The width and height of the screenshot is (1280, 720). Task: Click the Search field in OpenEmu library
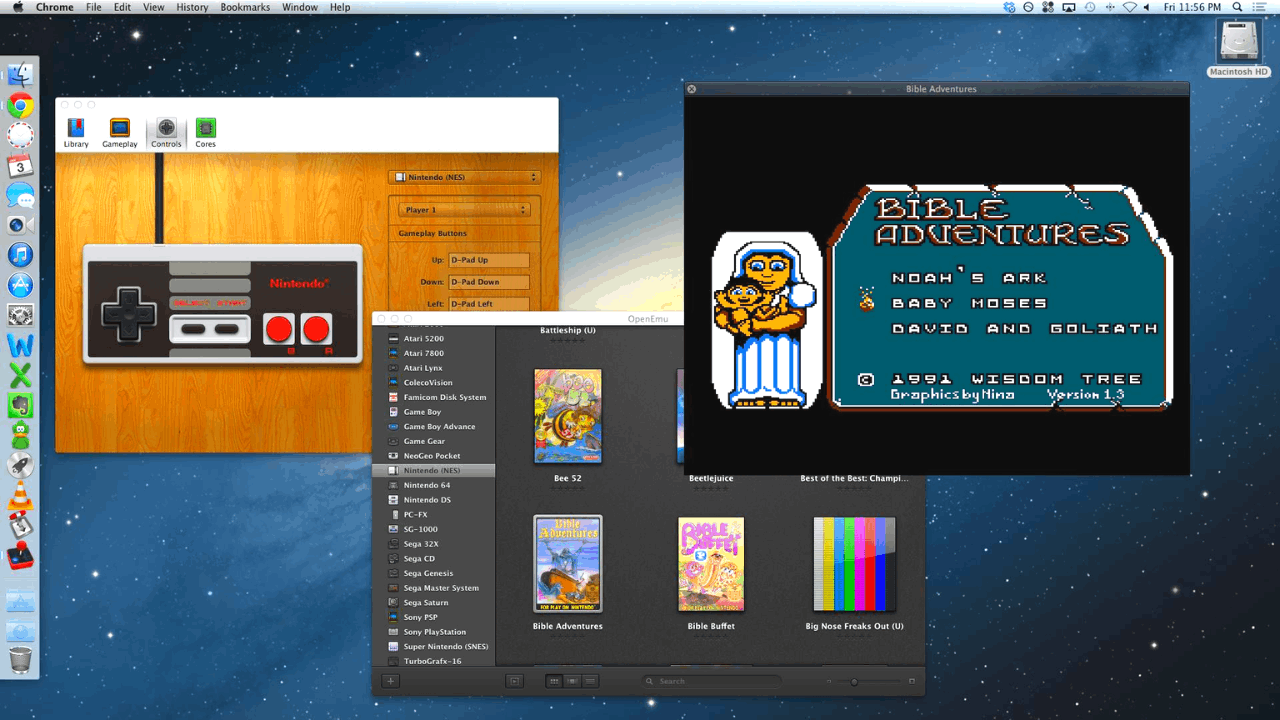tap(712, 681)
